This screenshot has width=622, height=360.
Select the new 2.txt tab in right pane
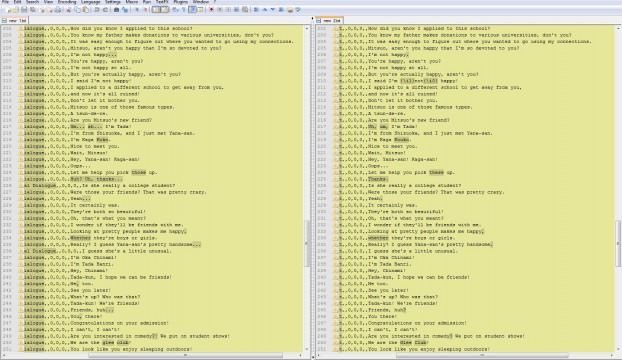[329, 20]
